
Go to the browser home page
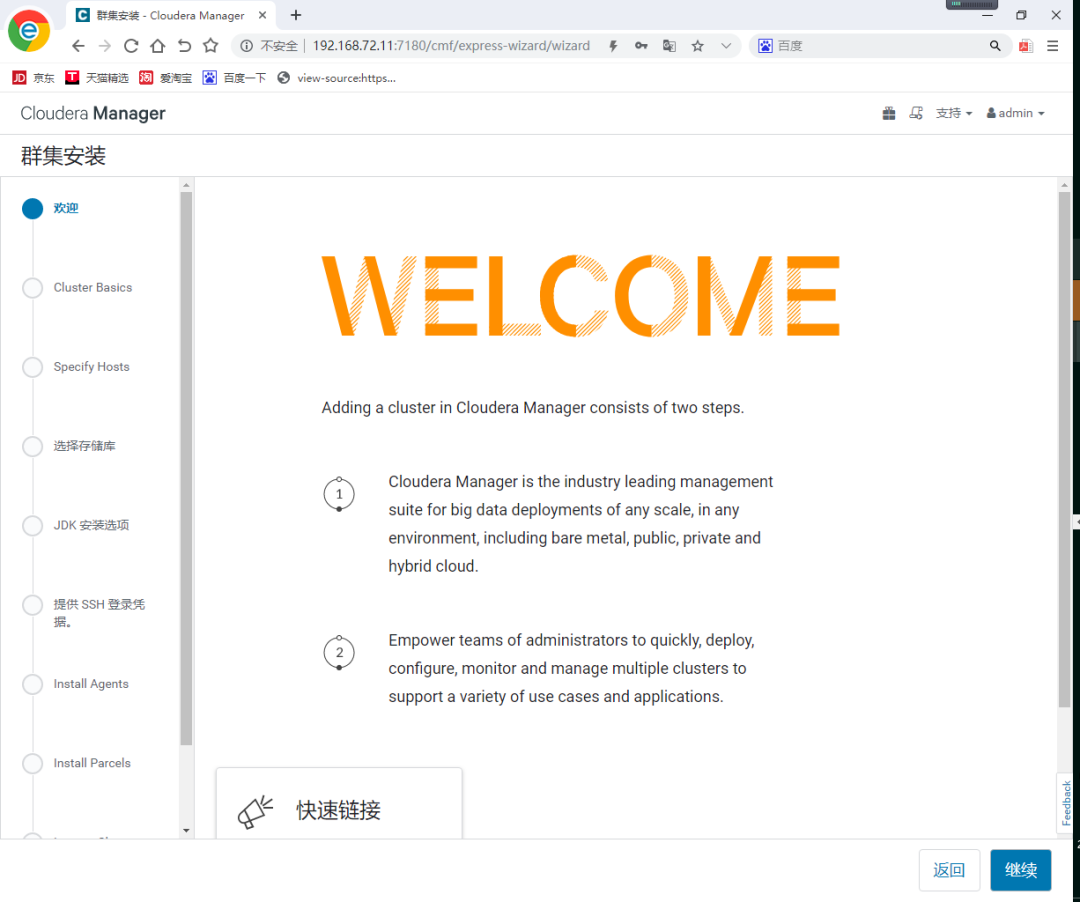click(158, 46)
